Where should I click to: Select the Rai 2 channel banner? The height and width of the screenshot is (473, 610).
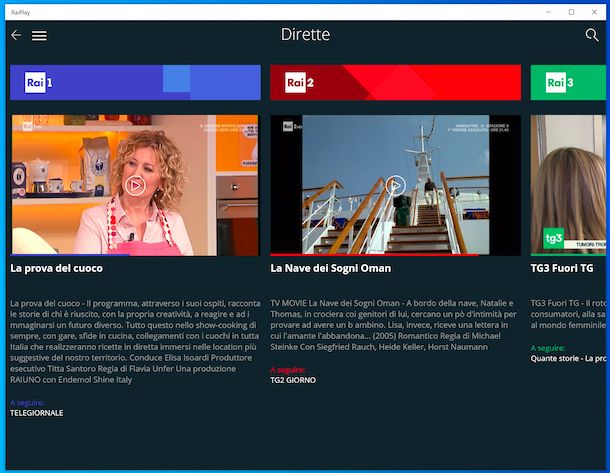click(396, 82)
